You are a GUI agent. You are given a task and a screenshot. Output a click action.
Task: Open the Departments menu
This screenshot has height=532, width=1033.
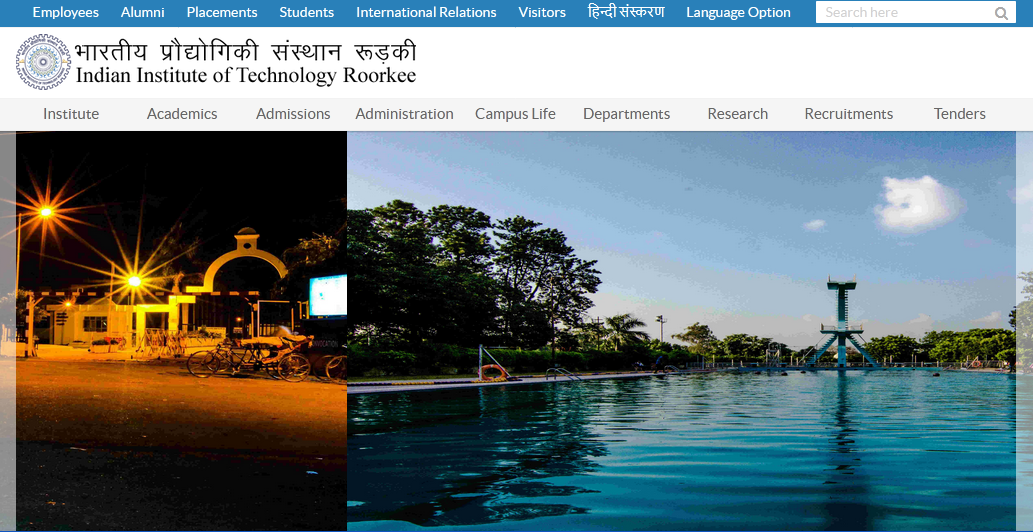pos(627,114)
